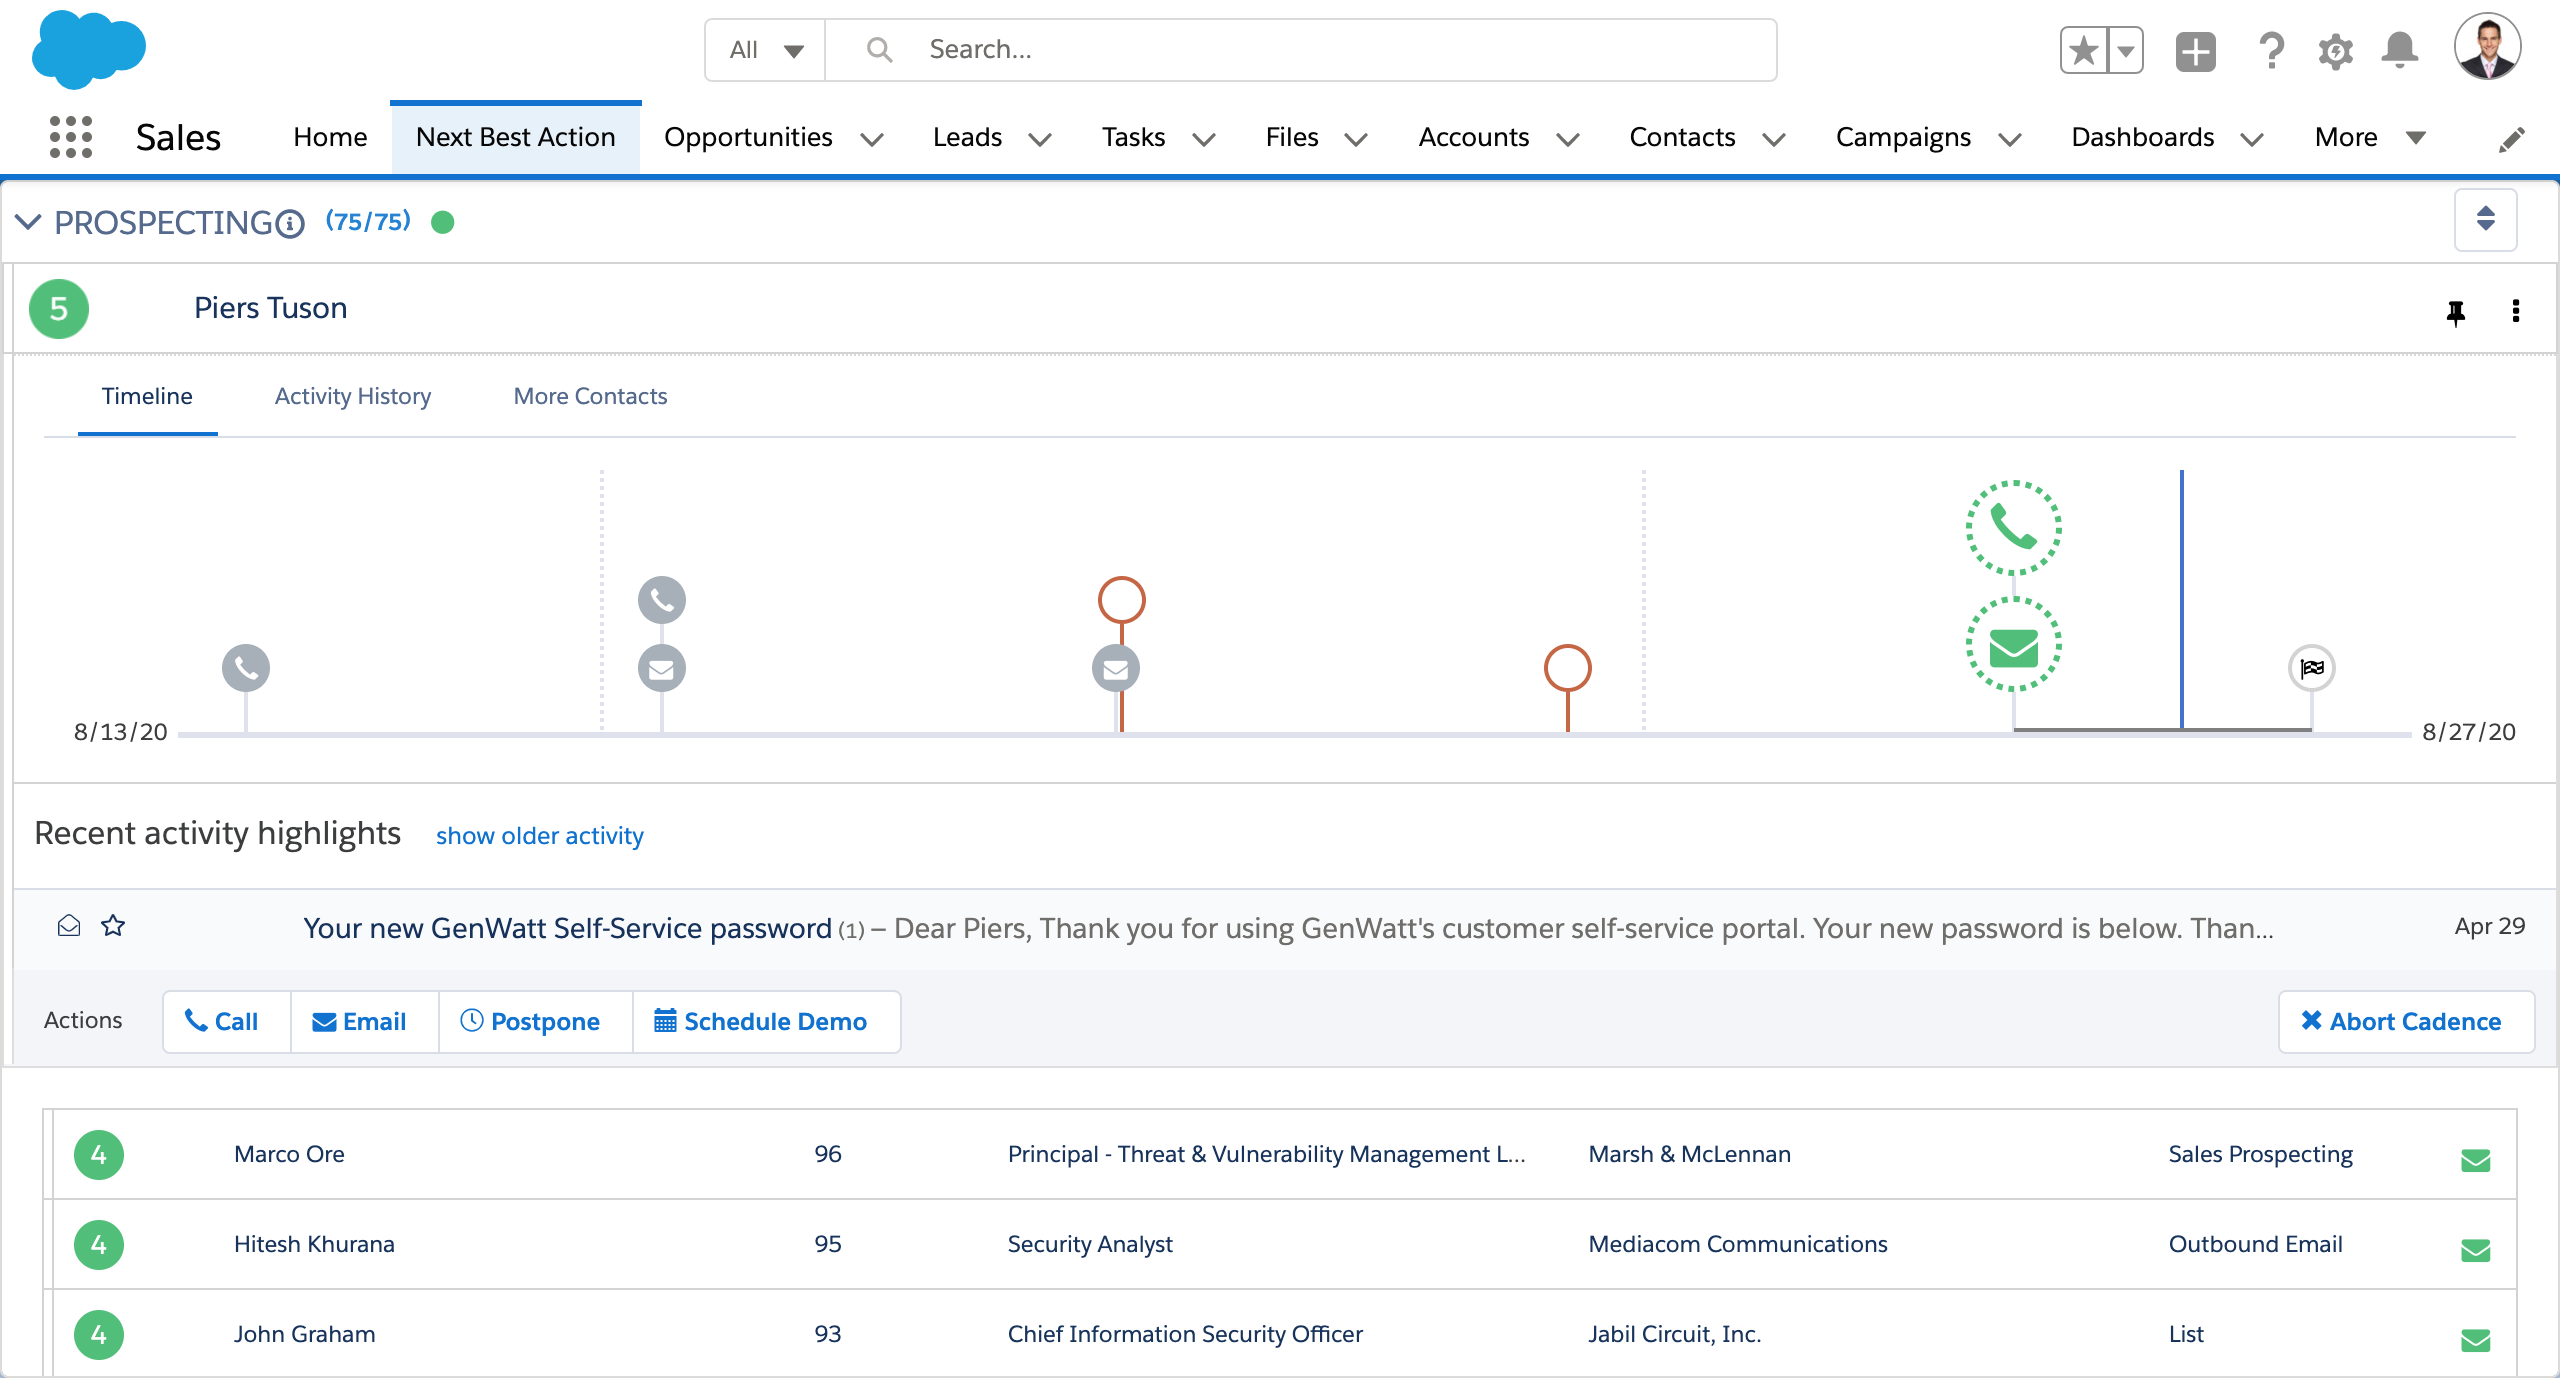The width and height of the screenshot is (2560, 1378).
Task: Click the show older activity link
Action: 540,835
